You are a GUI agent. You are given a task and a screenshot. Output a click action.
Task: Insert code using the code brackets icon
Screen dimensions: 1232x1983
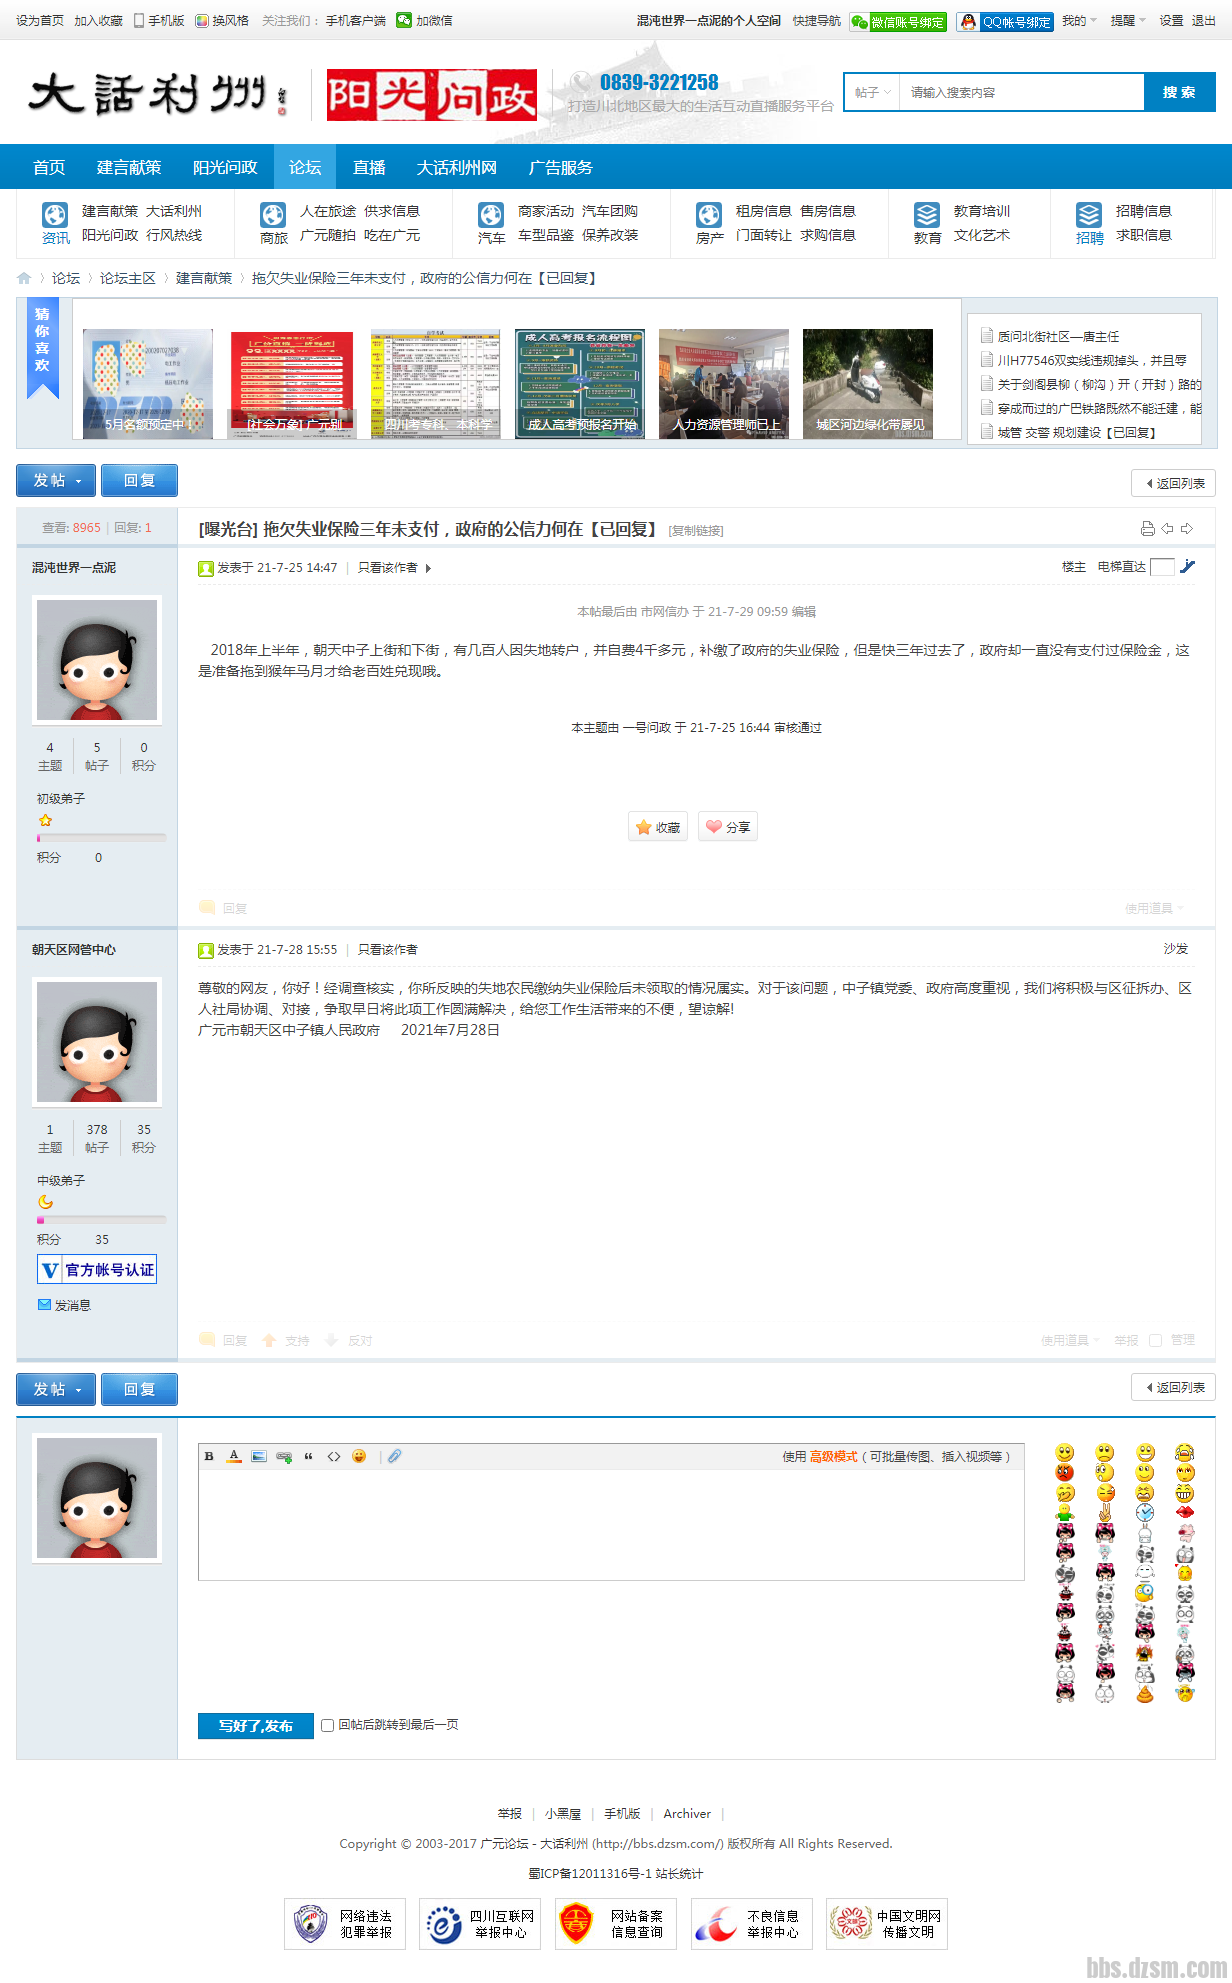point(334,1456)
